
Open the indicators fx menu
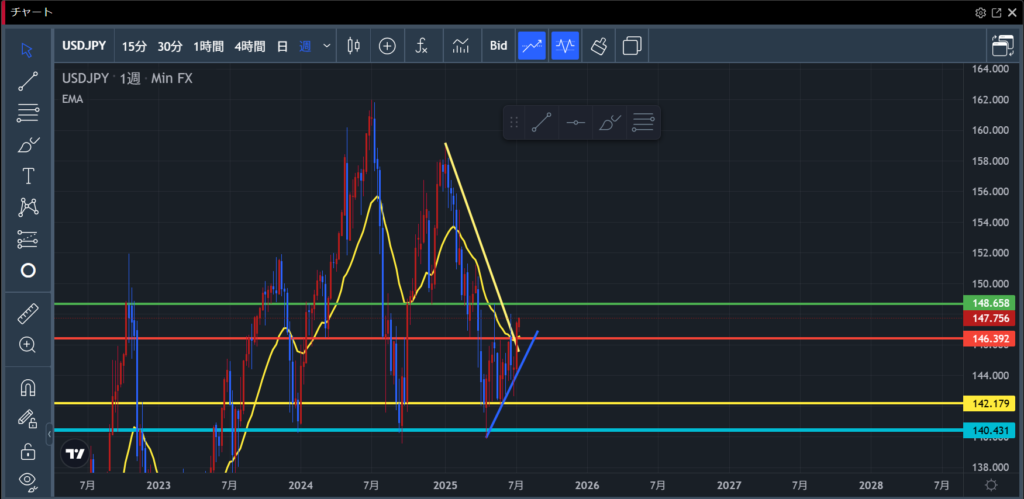[422, 46]
